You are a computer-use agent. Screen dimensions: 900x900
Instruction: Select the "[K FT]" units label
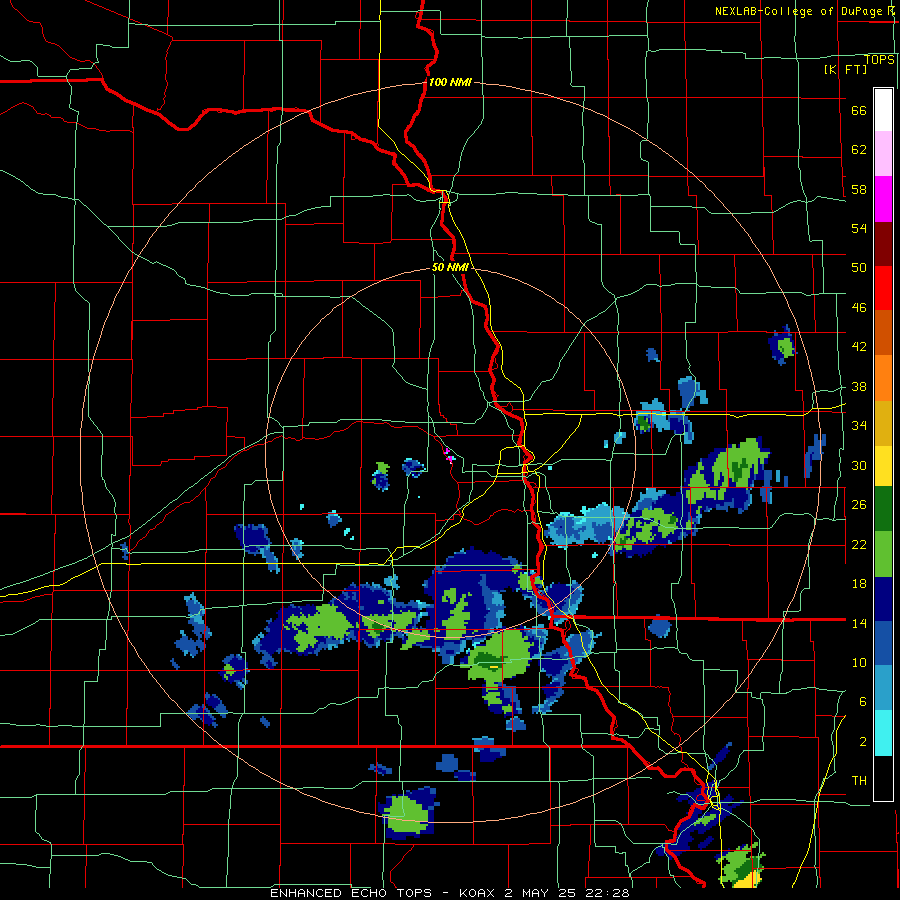pyautogui.click(x=845, y=69)
